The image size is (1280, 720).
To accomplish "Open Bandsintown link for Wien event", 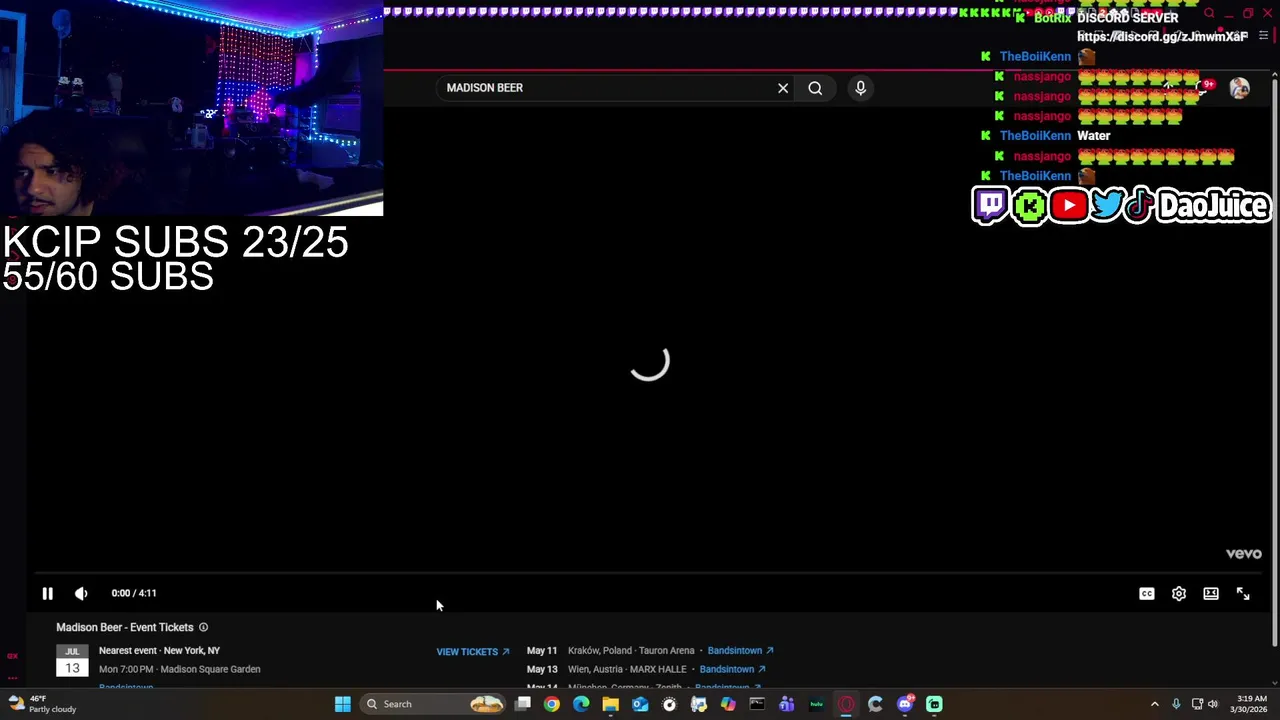I will (732, 669).
